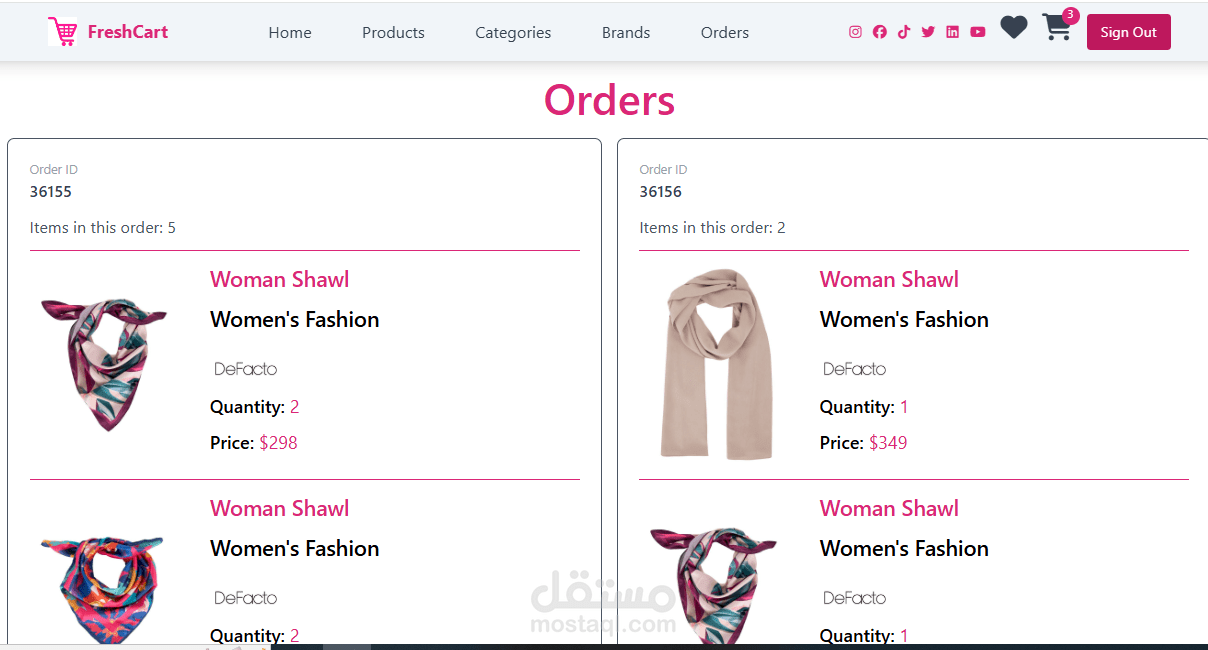Click the first shawl image in order 36155
1208x650 pixels.
104,364
